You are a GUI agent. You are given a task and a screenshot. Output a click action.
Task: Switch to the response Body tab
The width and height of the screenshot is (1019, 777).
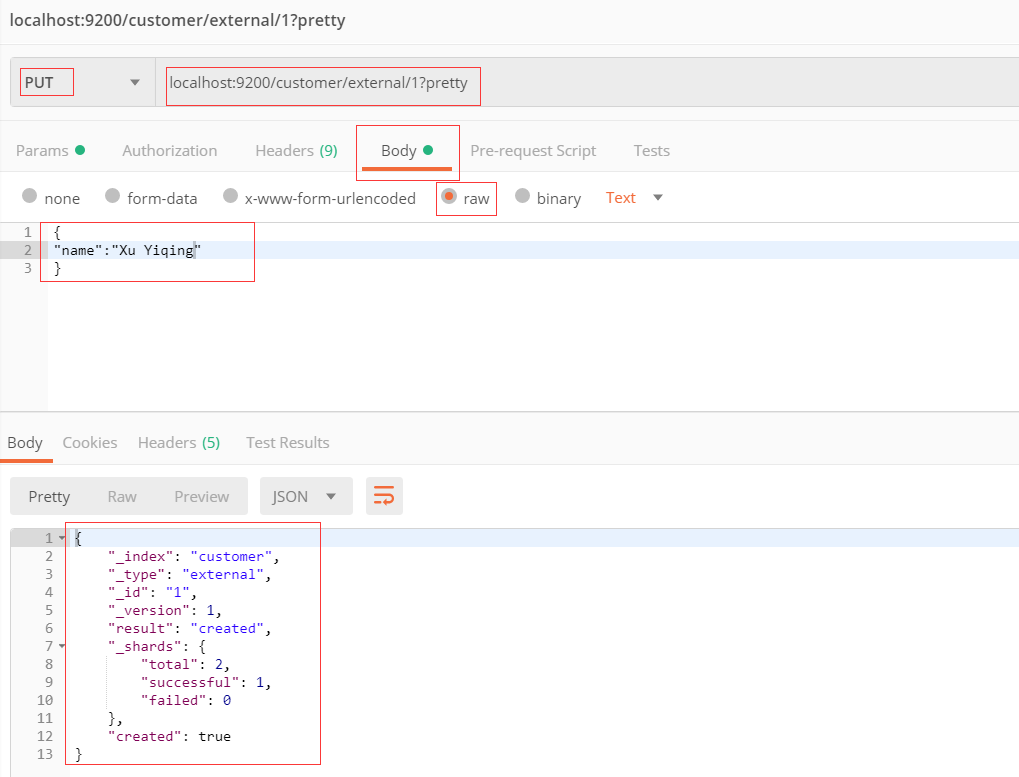point(25,442)
